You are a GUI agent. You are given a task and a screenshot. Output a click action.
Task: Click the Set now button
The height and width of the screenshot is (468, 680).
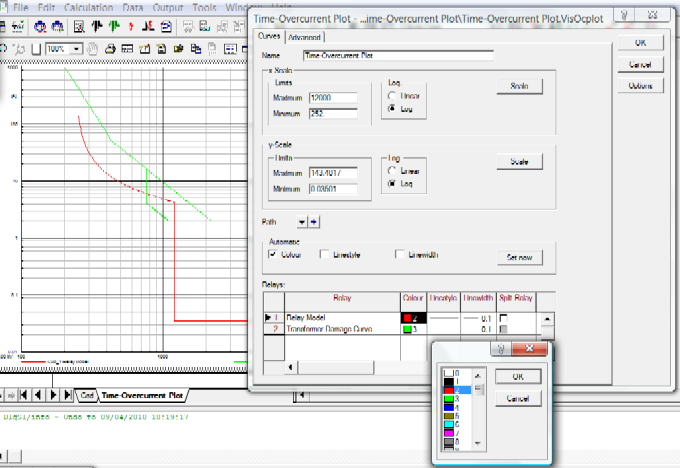click(519, 257)
